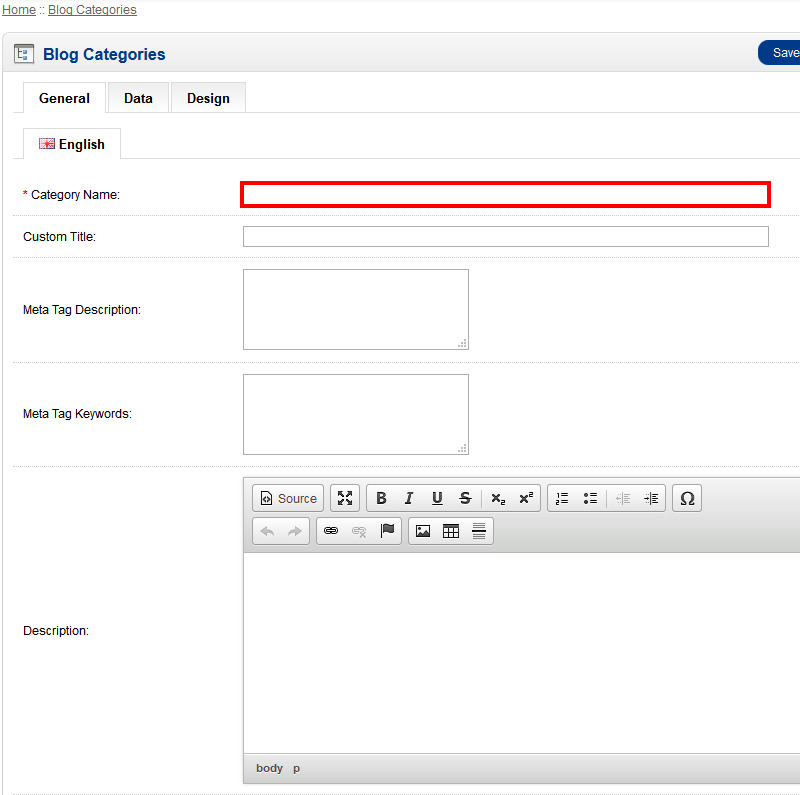Insert an image into the description
Image resolution: width=800 pixels, height=795 pixels.
click(423, 531)
